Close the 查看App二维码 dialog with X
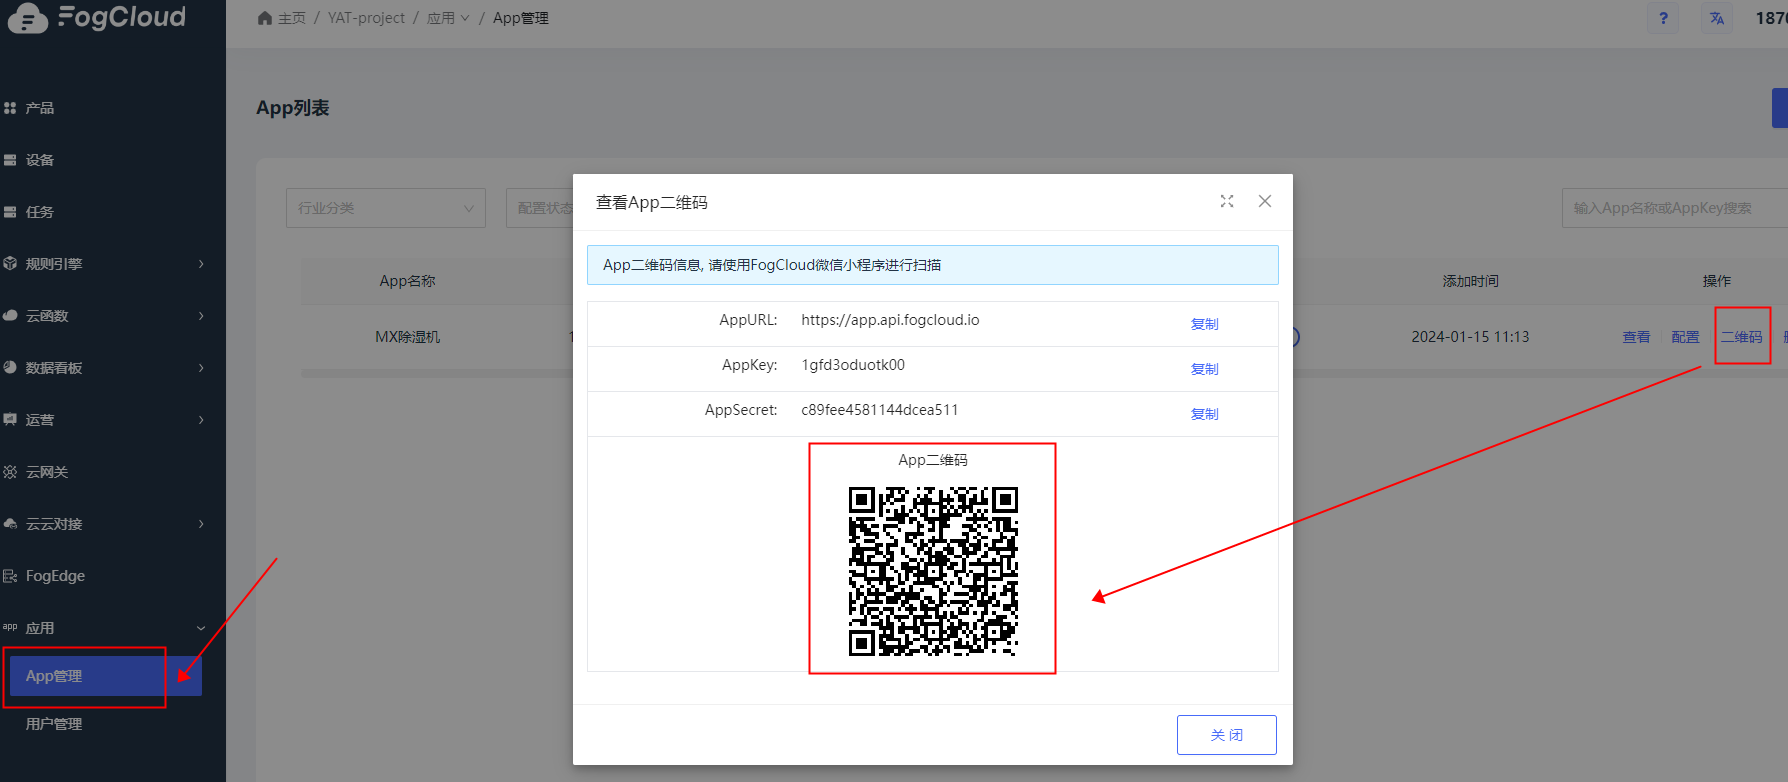 (x=1265, y=201)
